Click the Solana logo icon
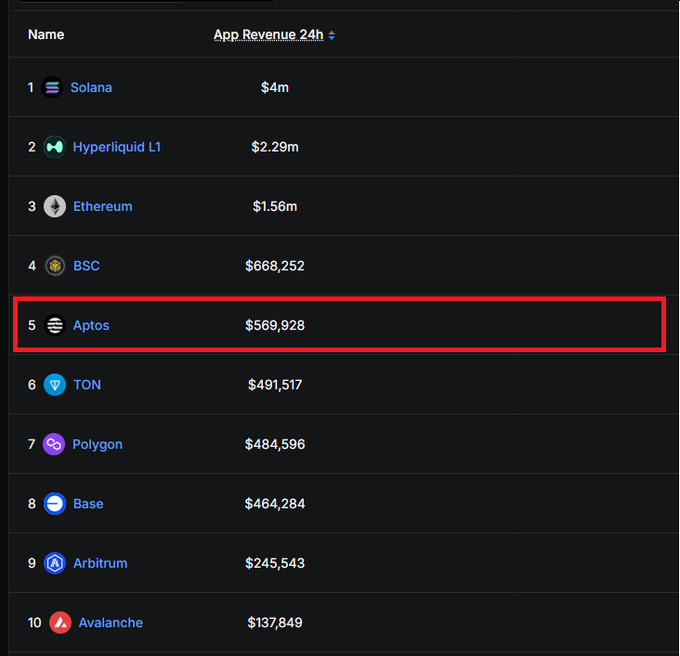The height and width of the screenshot is (656, 680). click(52, 88)
